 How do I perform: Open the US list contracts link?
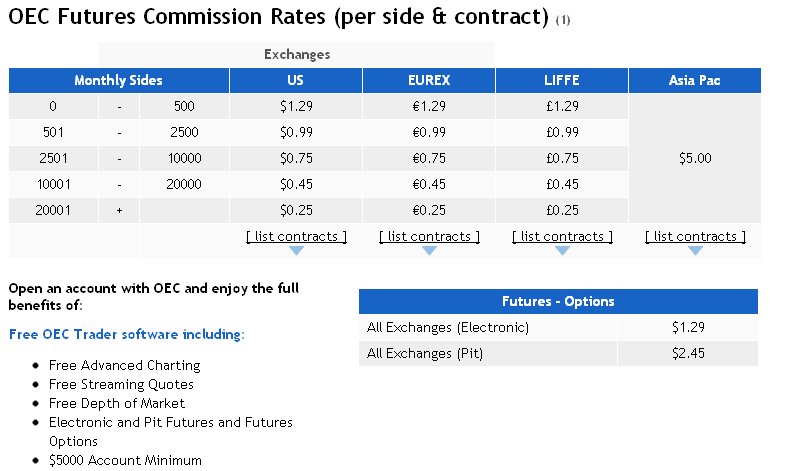point(296,236)
